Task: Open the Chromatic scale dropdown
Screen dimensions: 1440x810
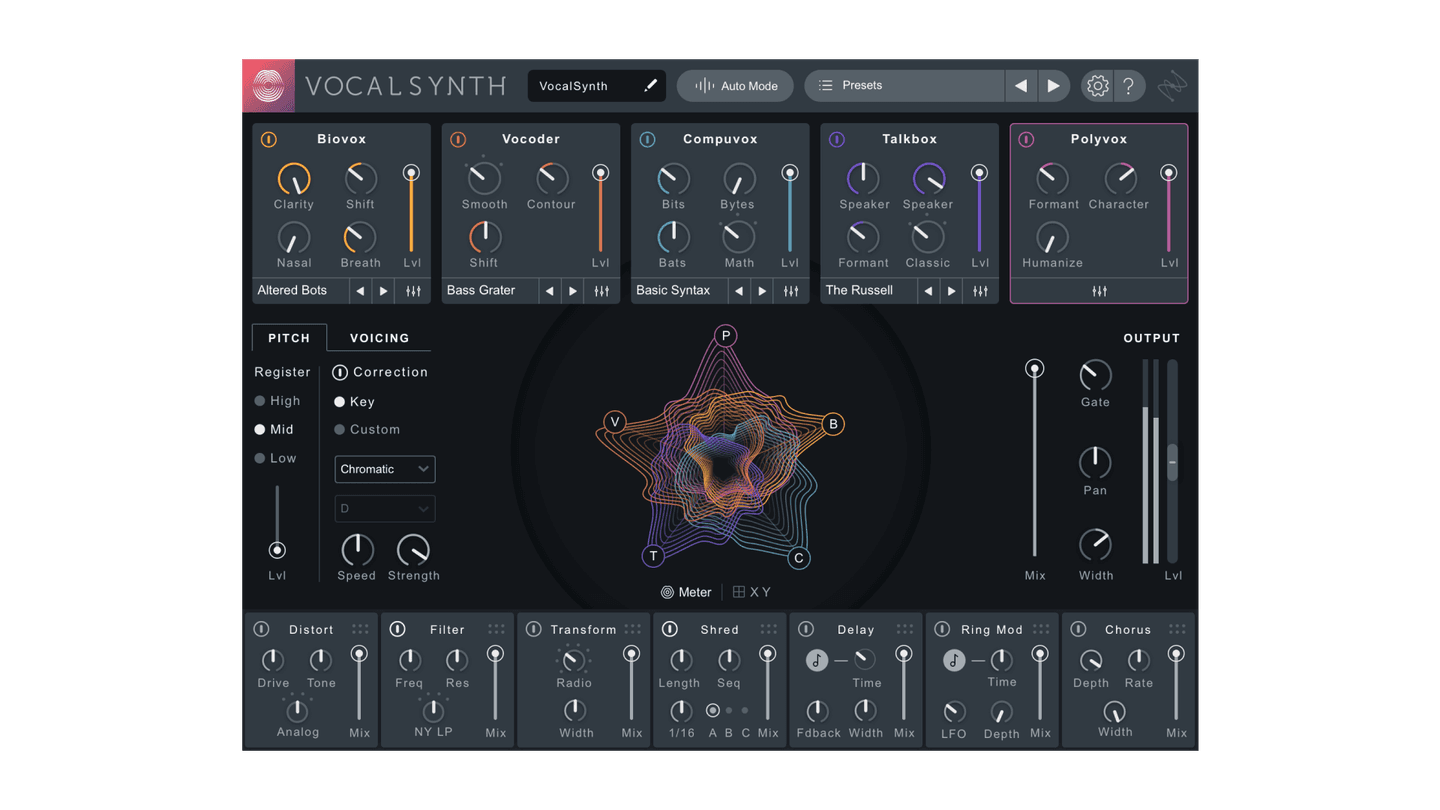Action: (384, 469)
